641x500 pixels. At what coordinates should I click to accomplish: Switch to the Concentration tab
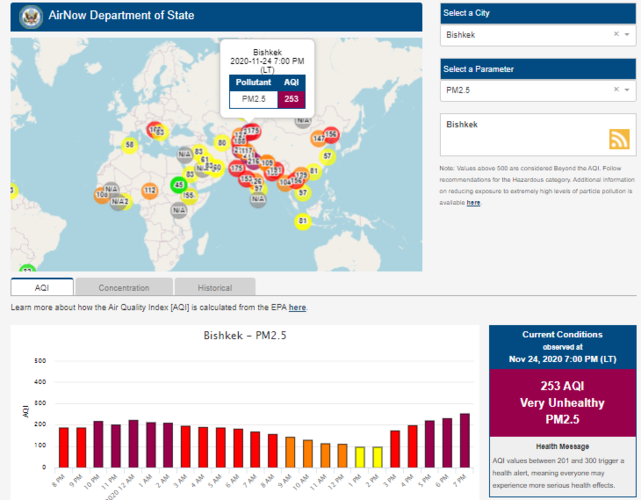point(124,288)
